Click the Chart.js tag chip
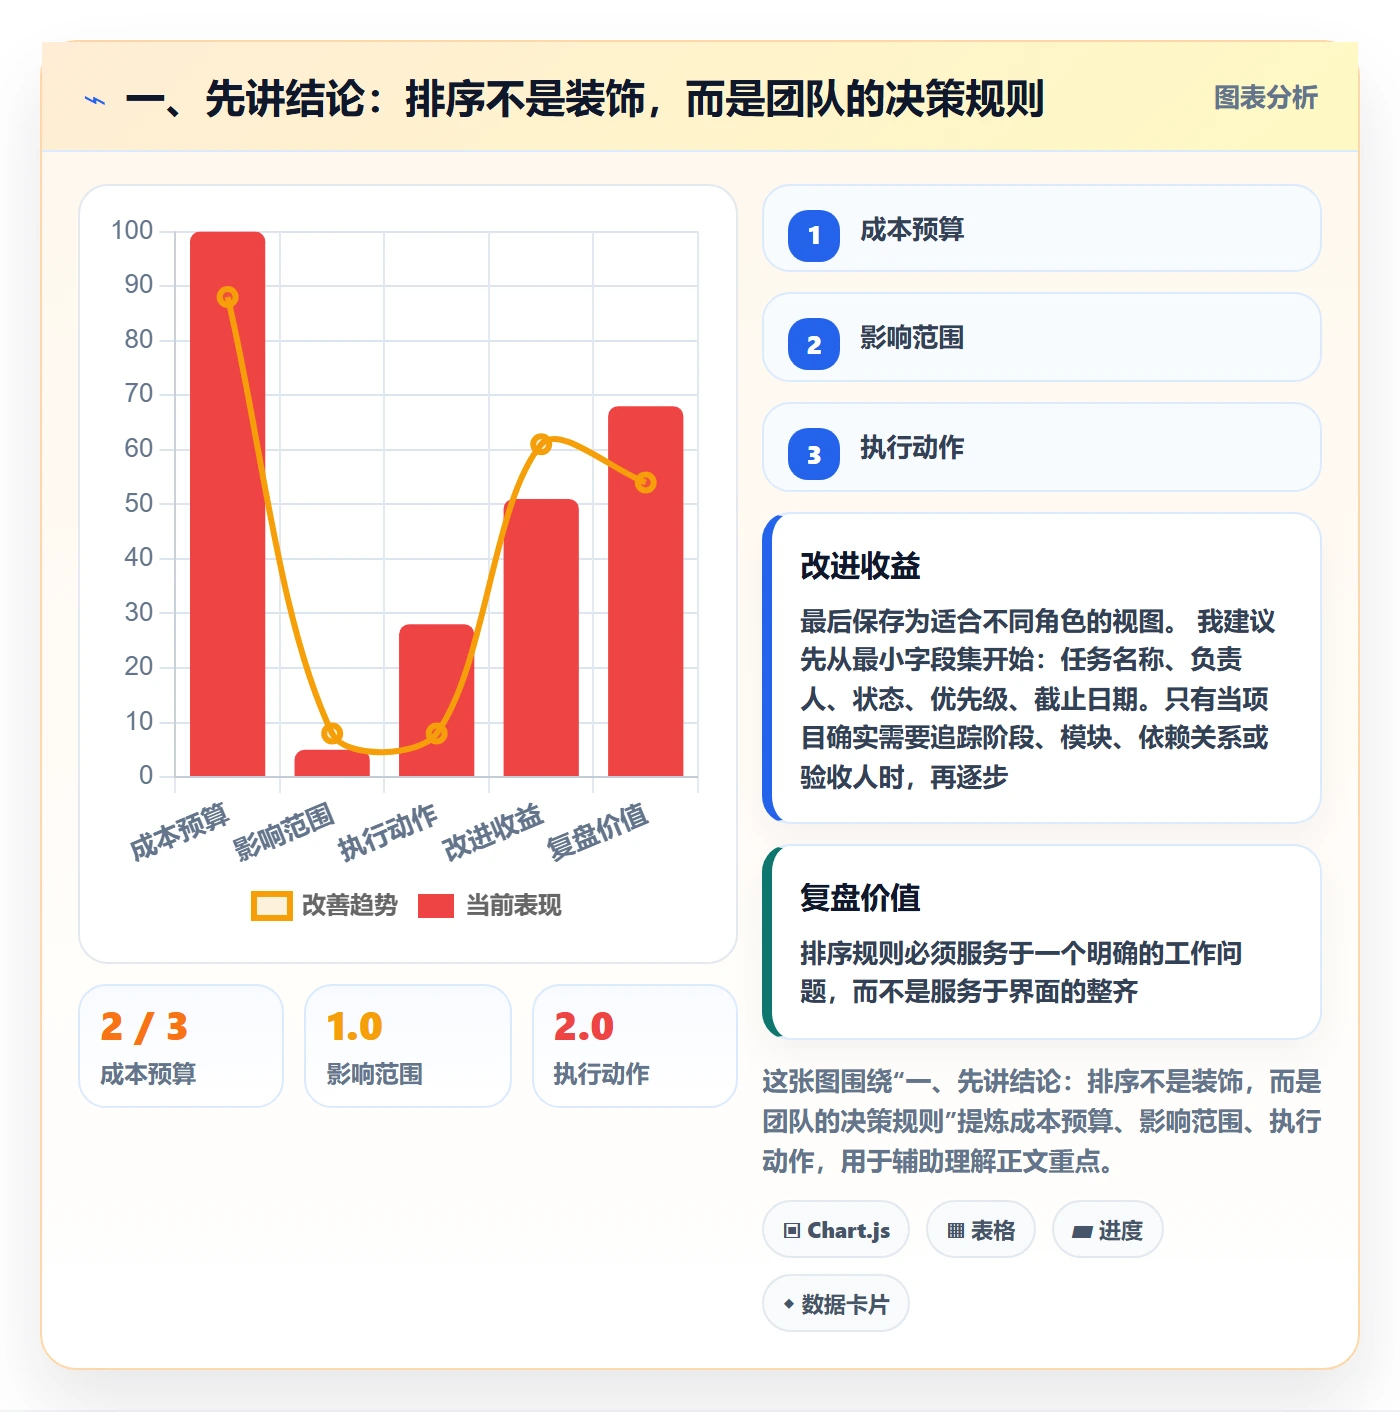 coord(836,1230)
